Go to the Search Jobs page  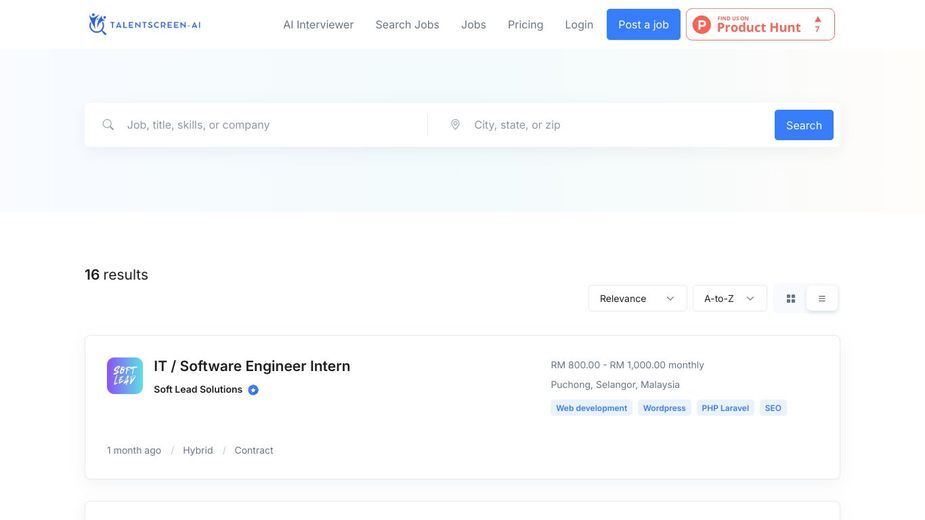407,25
